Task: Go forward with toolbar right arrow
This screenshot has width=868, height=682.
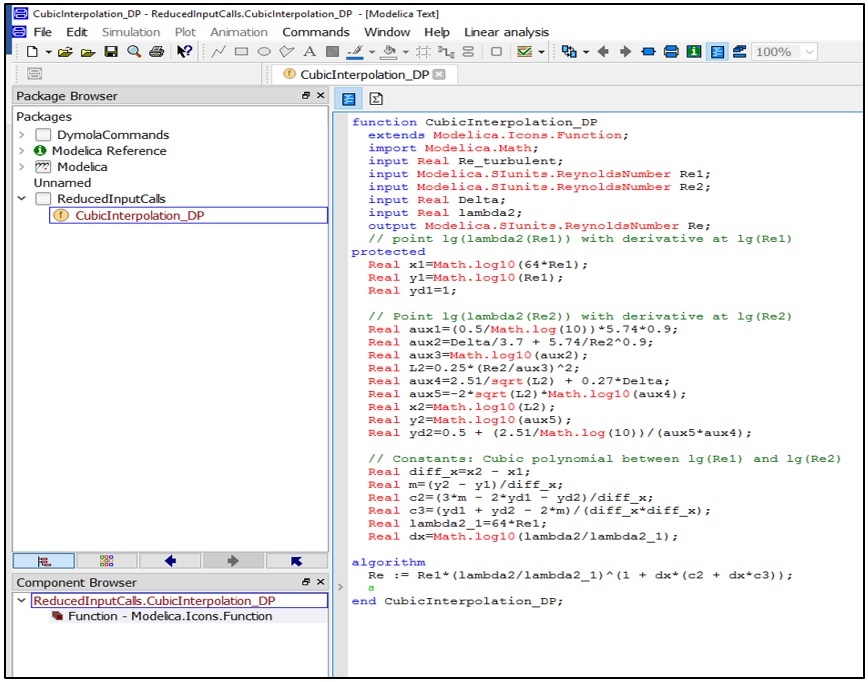Action: [x=626, y=52]
